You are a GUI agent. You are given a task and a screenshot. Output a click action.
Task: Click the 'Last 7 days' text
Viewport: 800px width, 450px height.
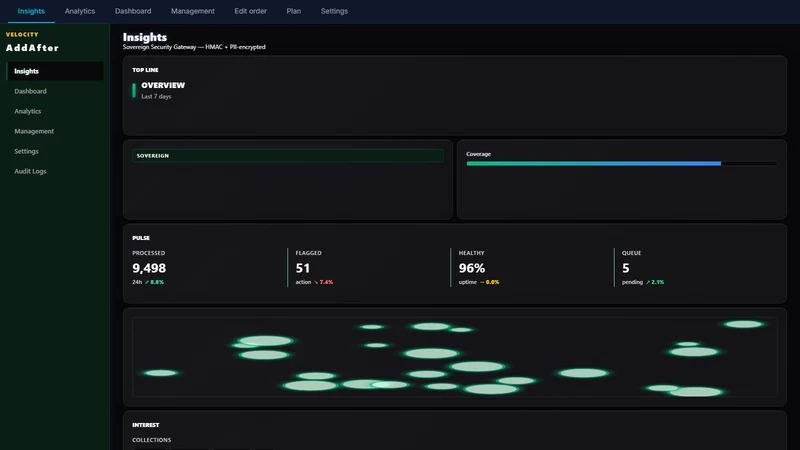pos(156,96)
